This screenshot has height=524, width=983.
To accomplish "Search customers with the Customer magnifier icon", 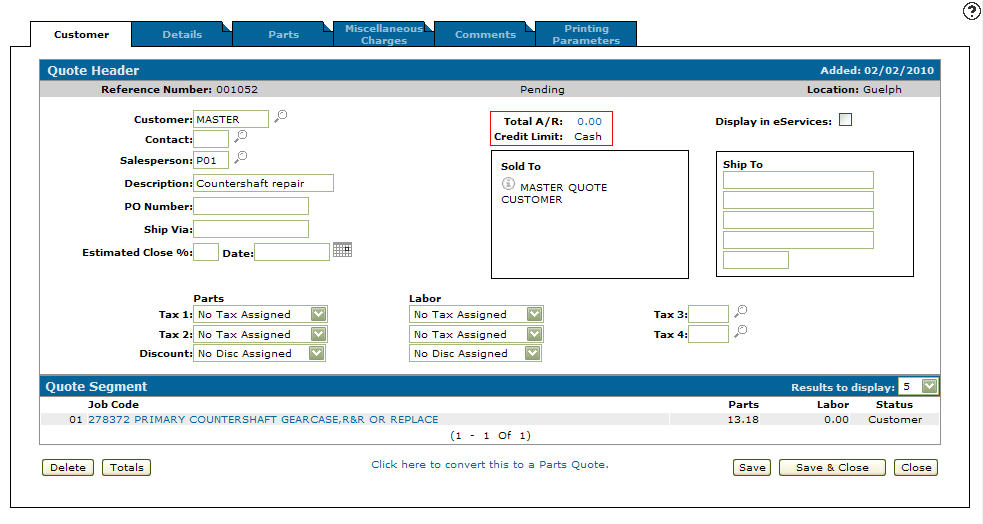I will pos(280,116).
